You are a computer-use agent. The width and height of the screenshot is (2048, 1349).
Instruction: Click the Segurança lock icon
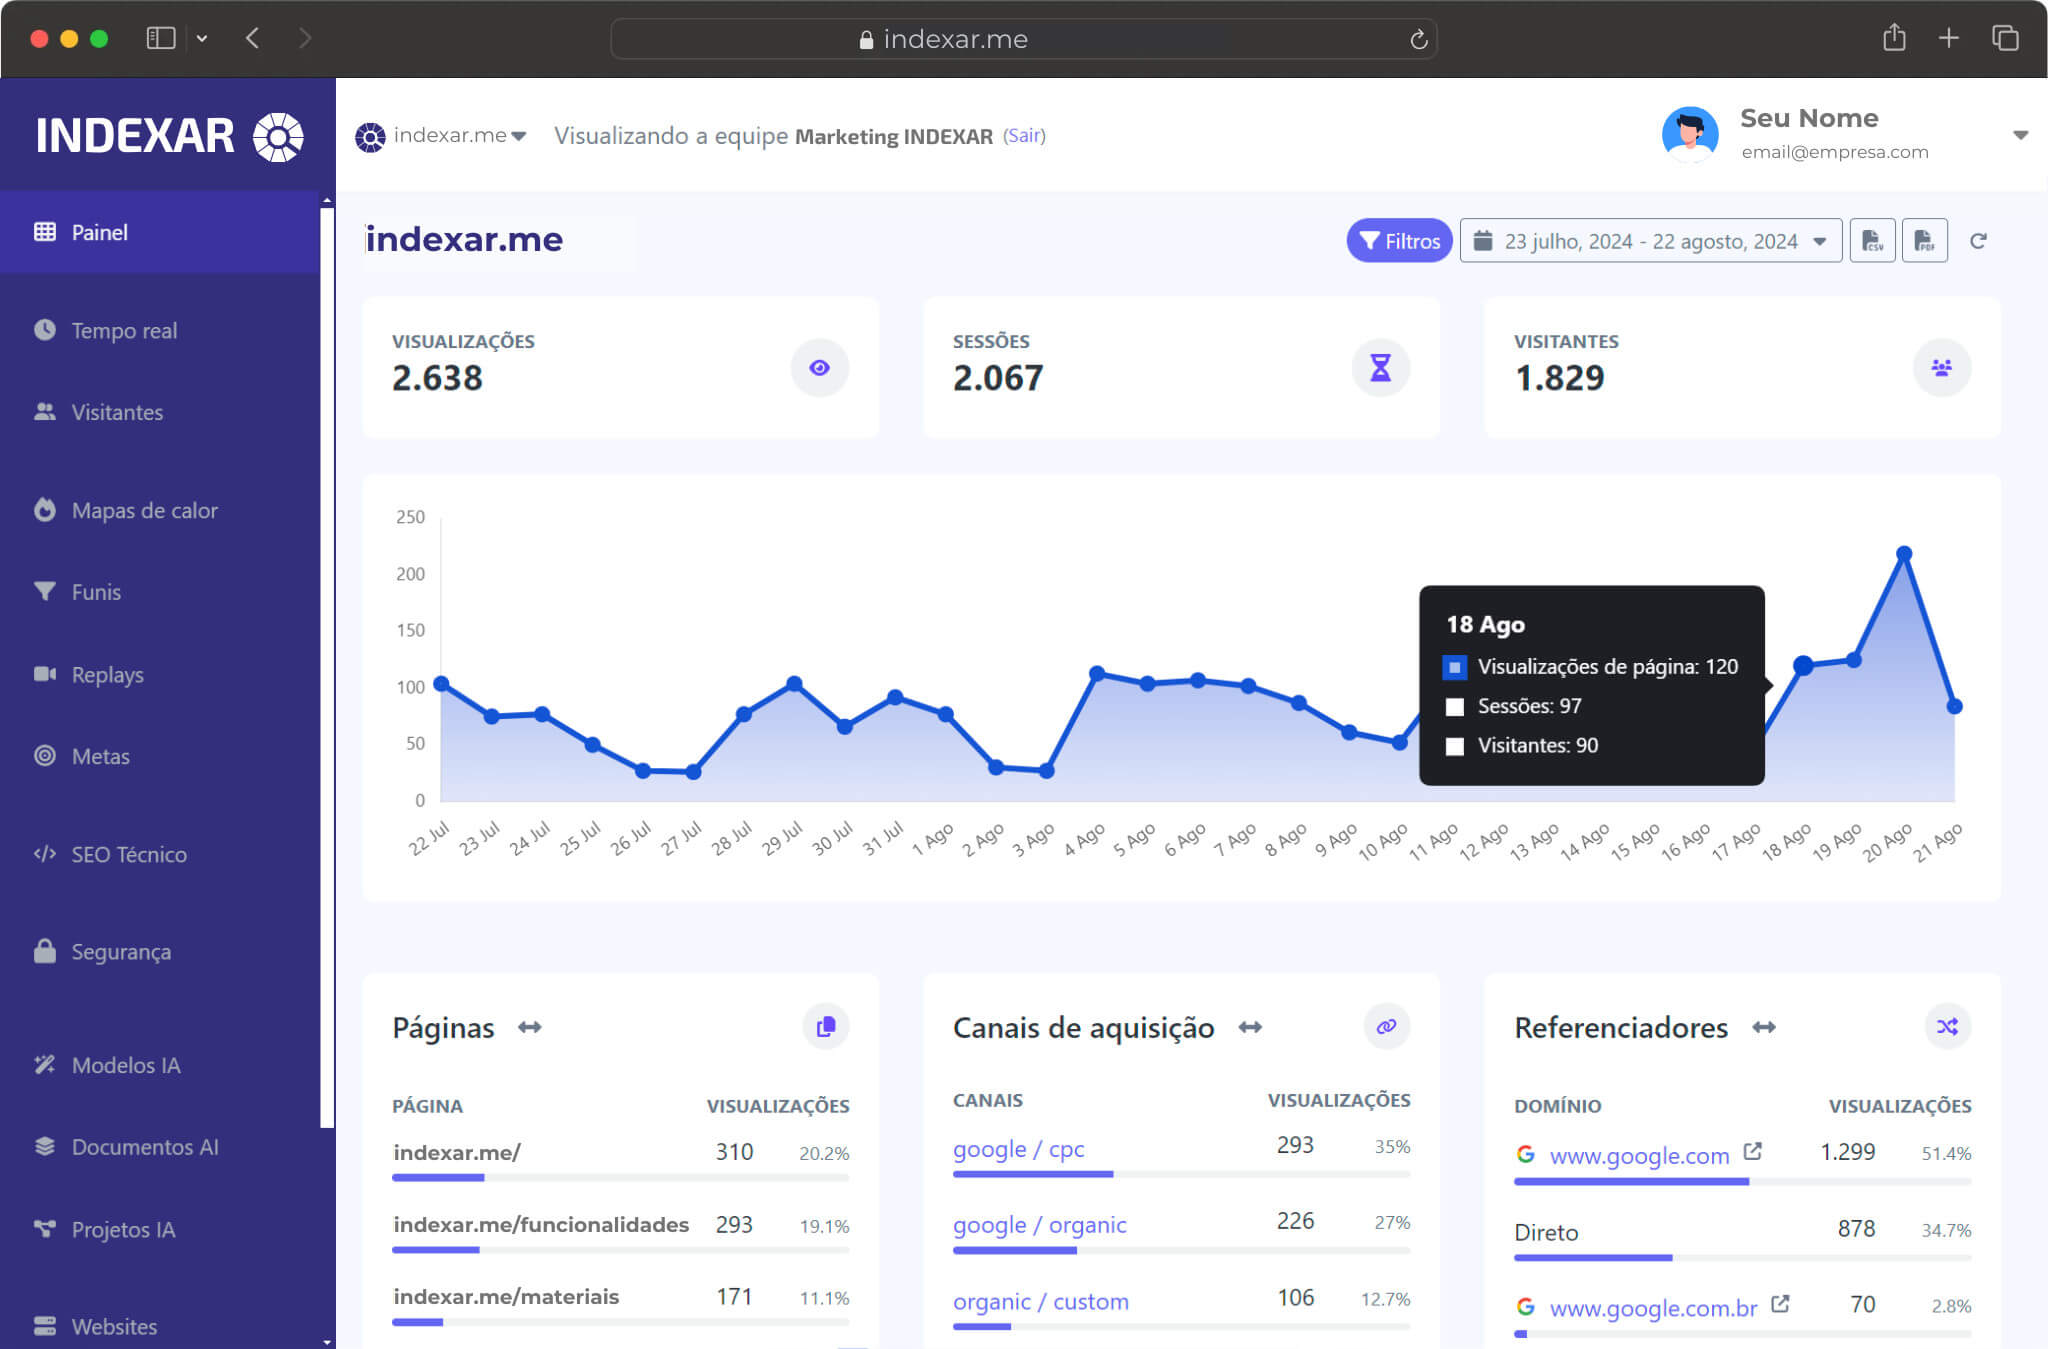(45, 951)
